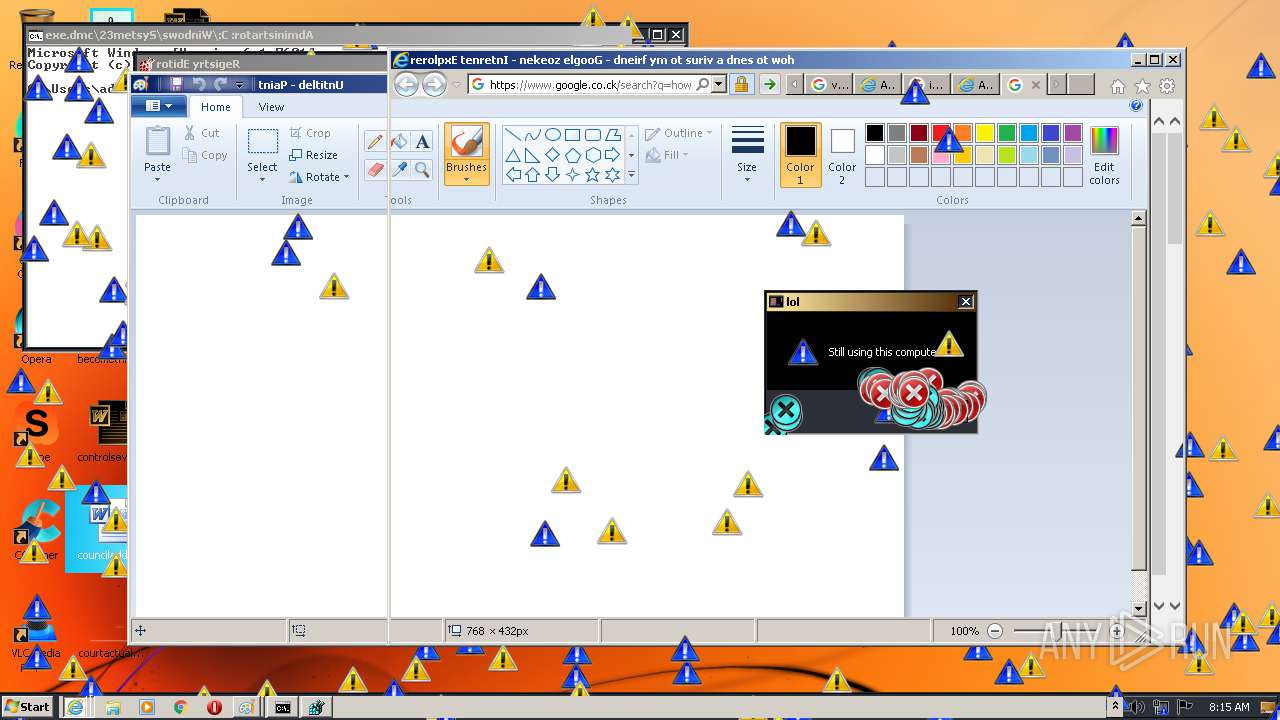Switch to the last Internet Explorer tab labeled A...
Screen dimensions: 1280x720
(976, 85)
